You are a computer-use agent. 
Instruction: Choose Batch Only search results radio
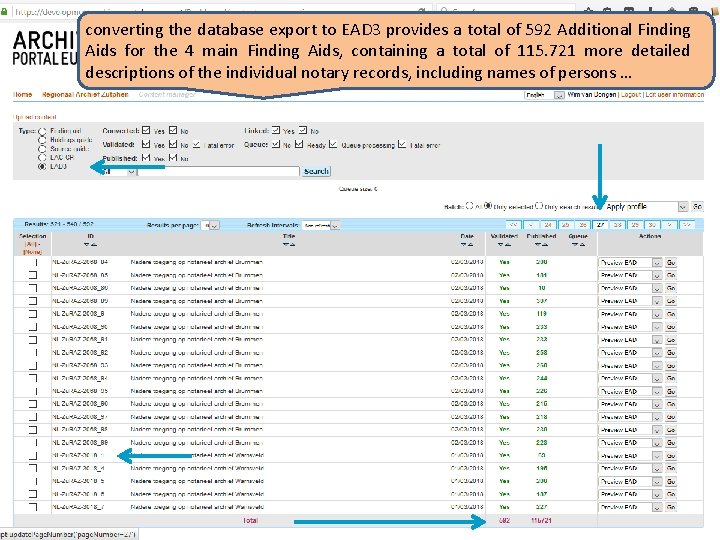(x=539, y=206)
